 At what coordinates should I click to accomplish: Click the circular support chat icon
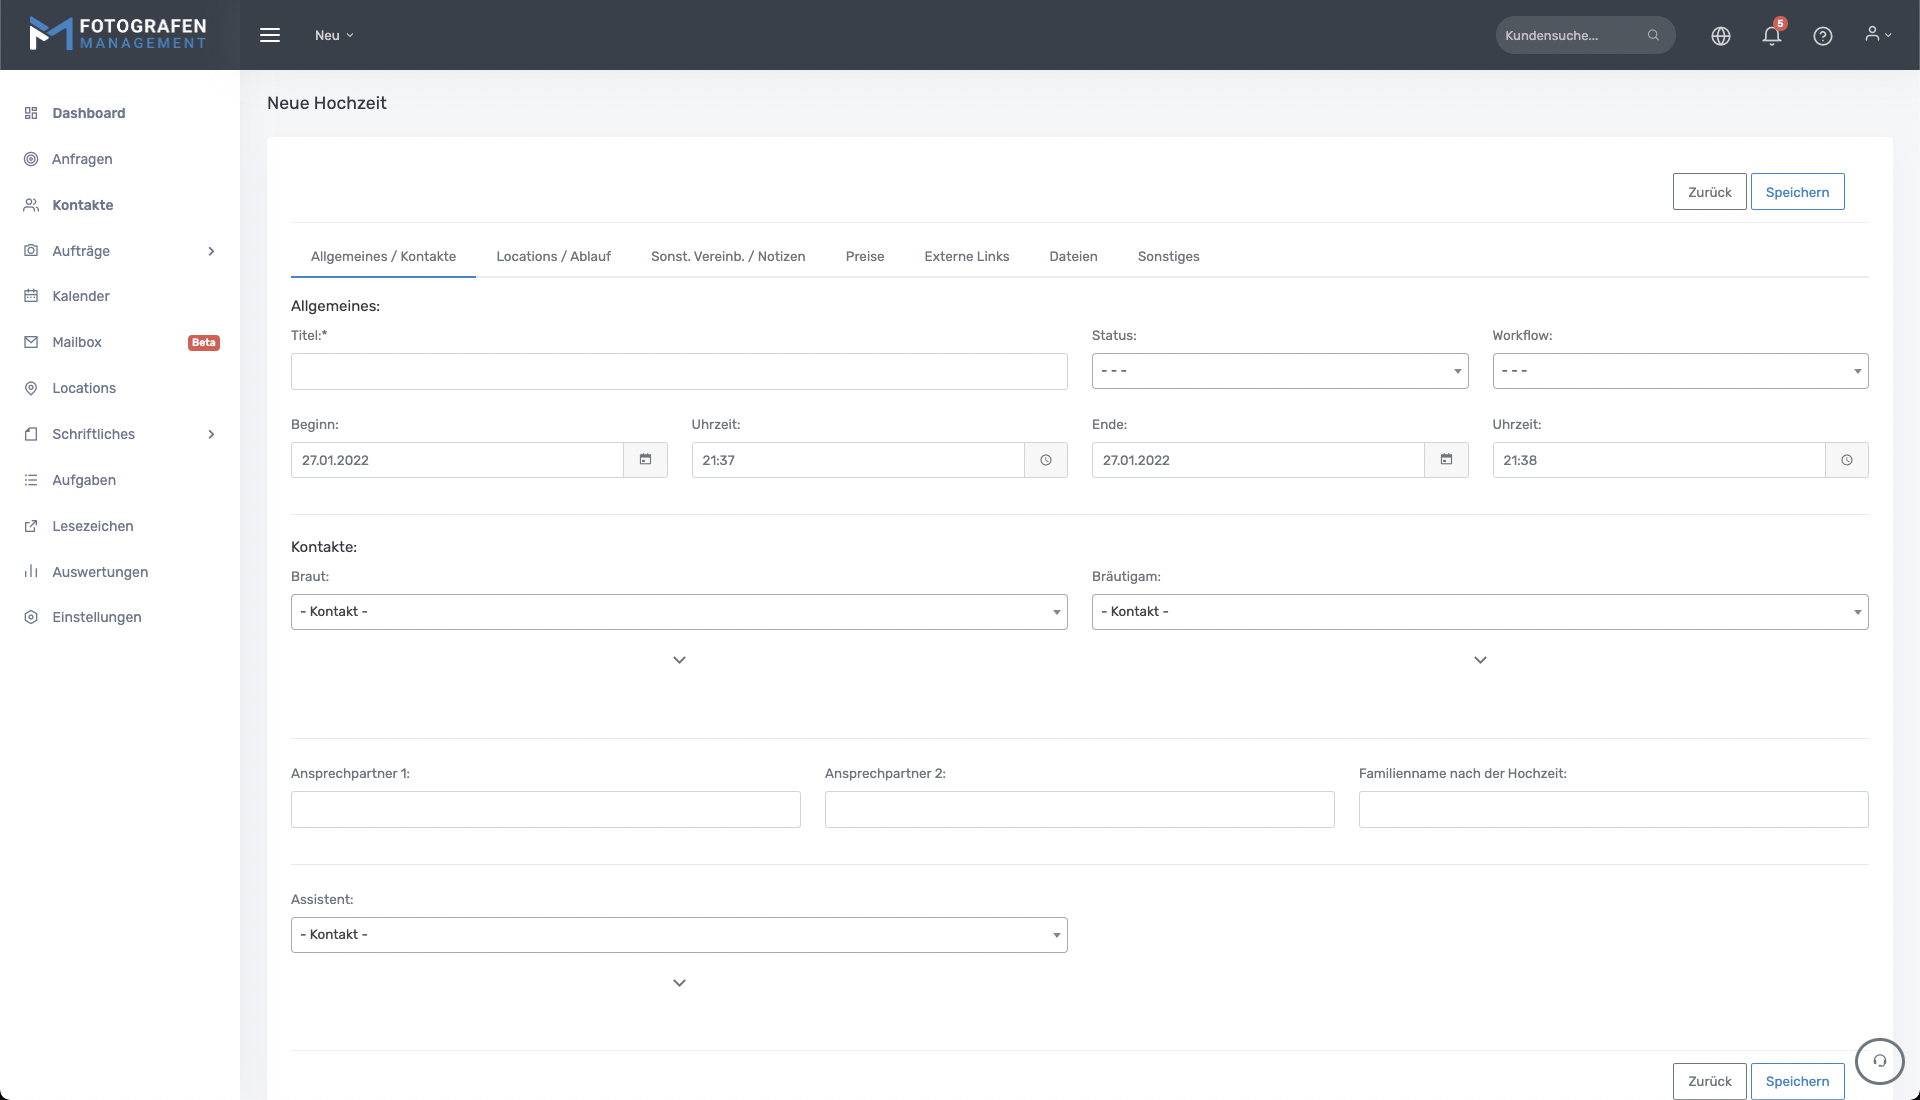[1879, 1061]
